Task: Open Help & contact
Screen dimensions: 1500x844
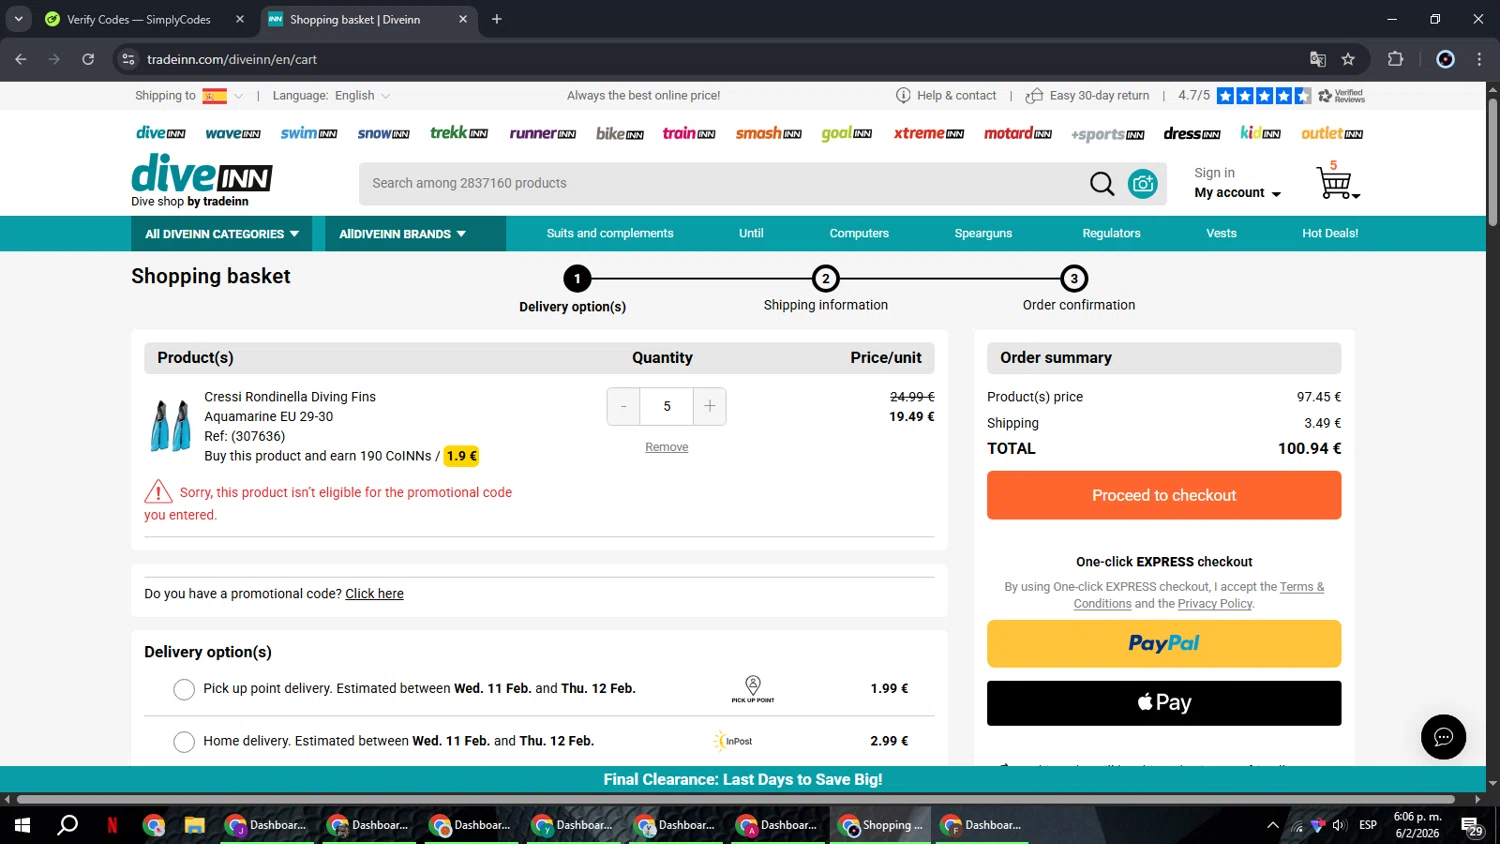Action: [x=946, y=96]
